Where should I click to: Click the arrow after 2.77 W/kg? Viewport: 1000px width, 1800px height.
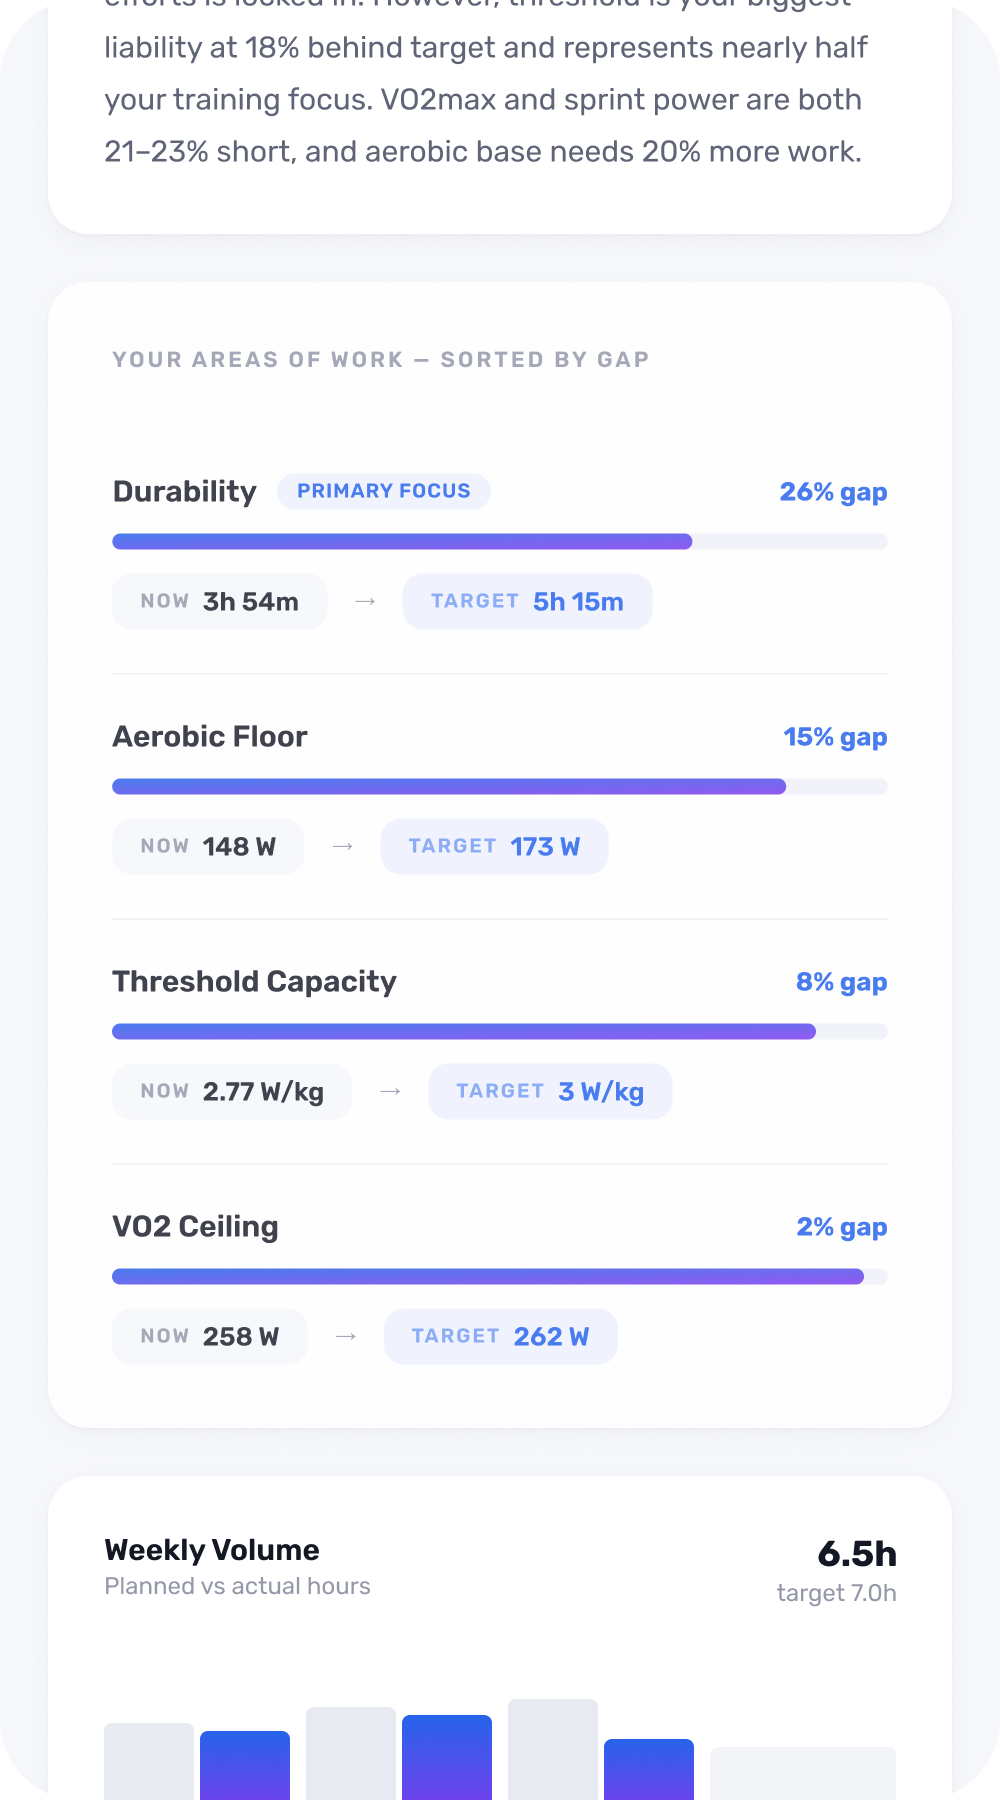point(390,1091)
